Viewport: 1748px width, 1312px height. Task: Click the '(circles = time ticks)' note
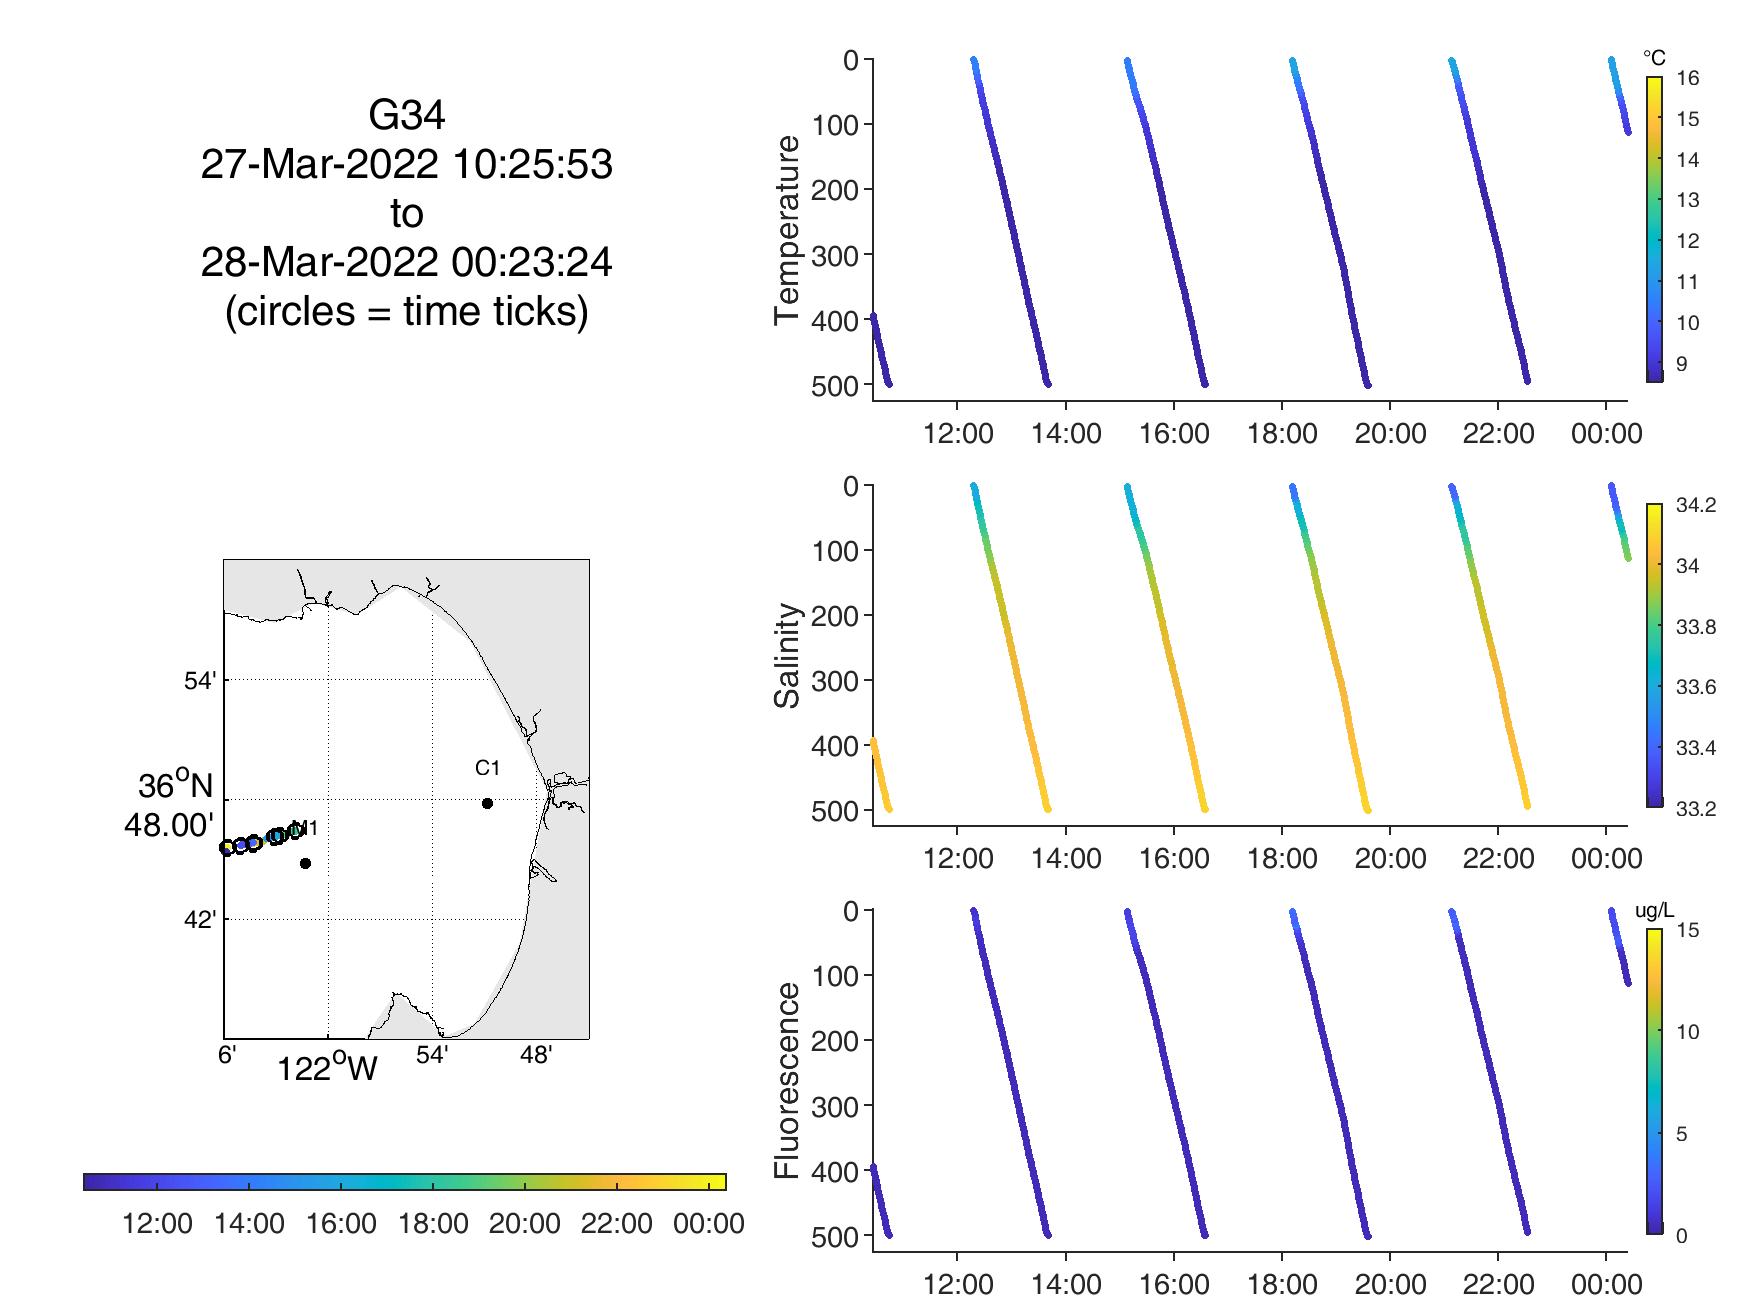[406, 312]
